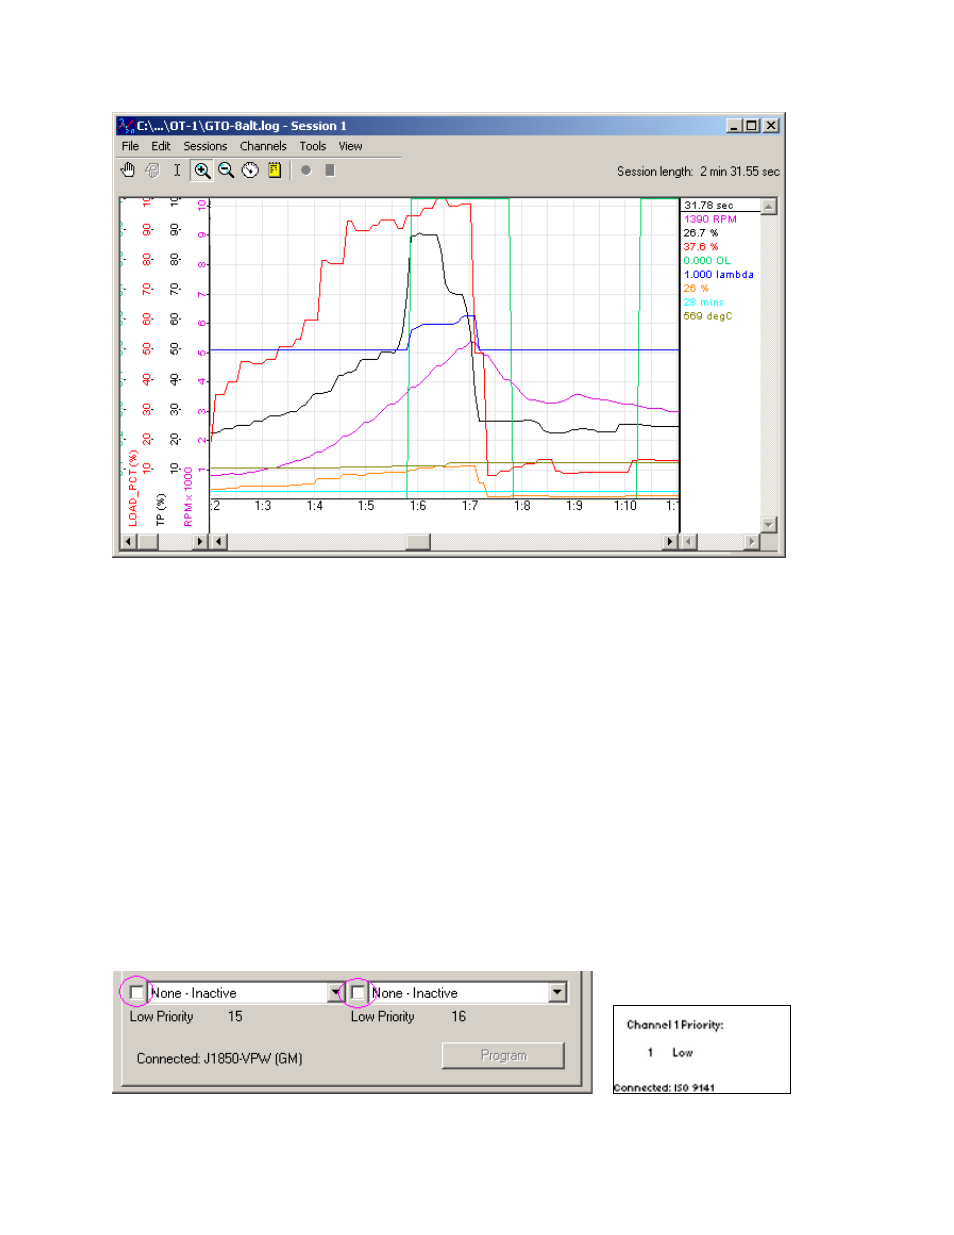Click the clock/time gauge toolbar icon
The width and height of the screenshot is (954, 1235).
click(x=250, y=170)
